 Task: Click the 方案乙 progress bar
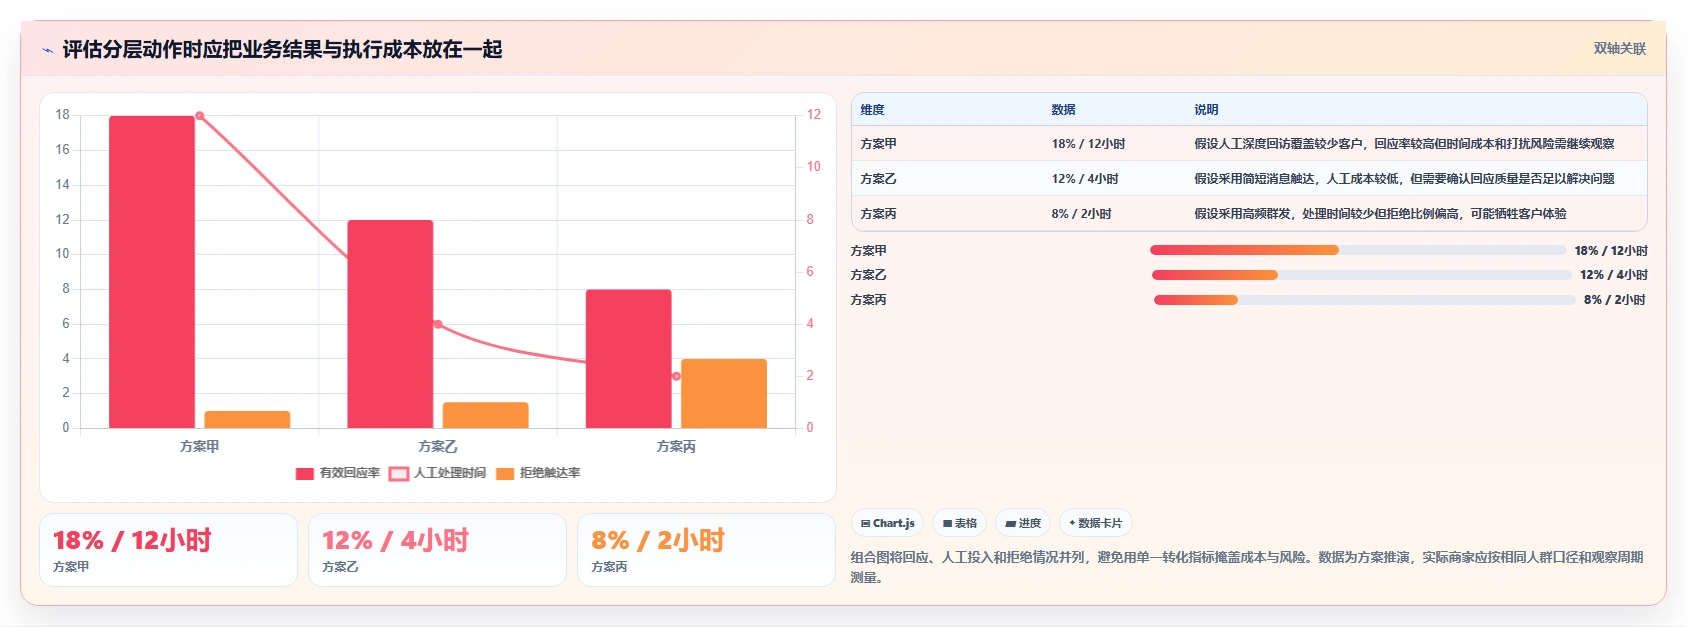point(1361,275)
